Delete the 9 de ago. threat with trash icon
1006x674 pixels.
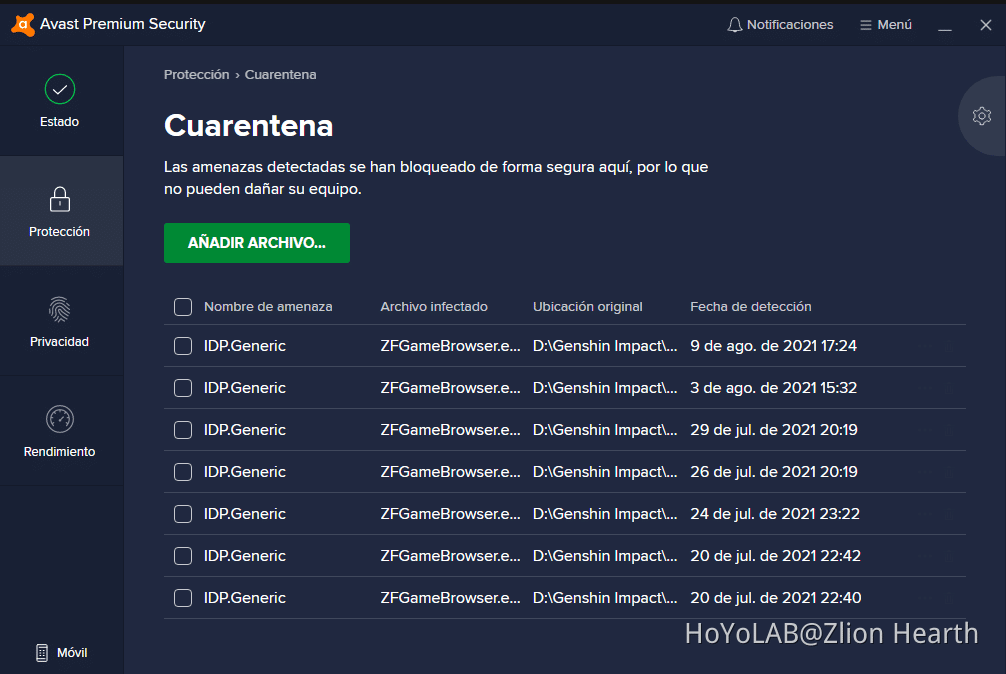tap(949, 346)
